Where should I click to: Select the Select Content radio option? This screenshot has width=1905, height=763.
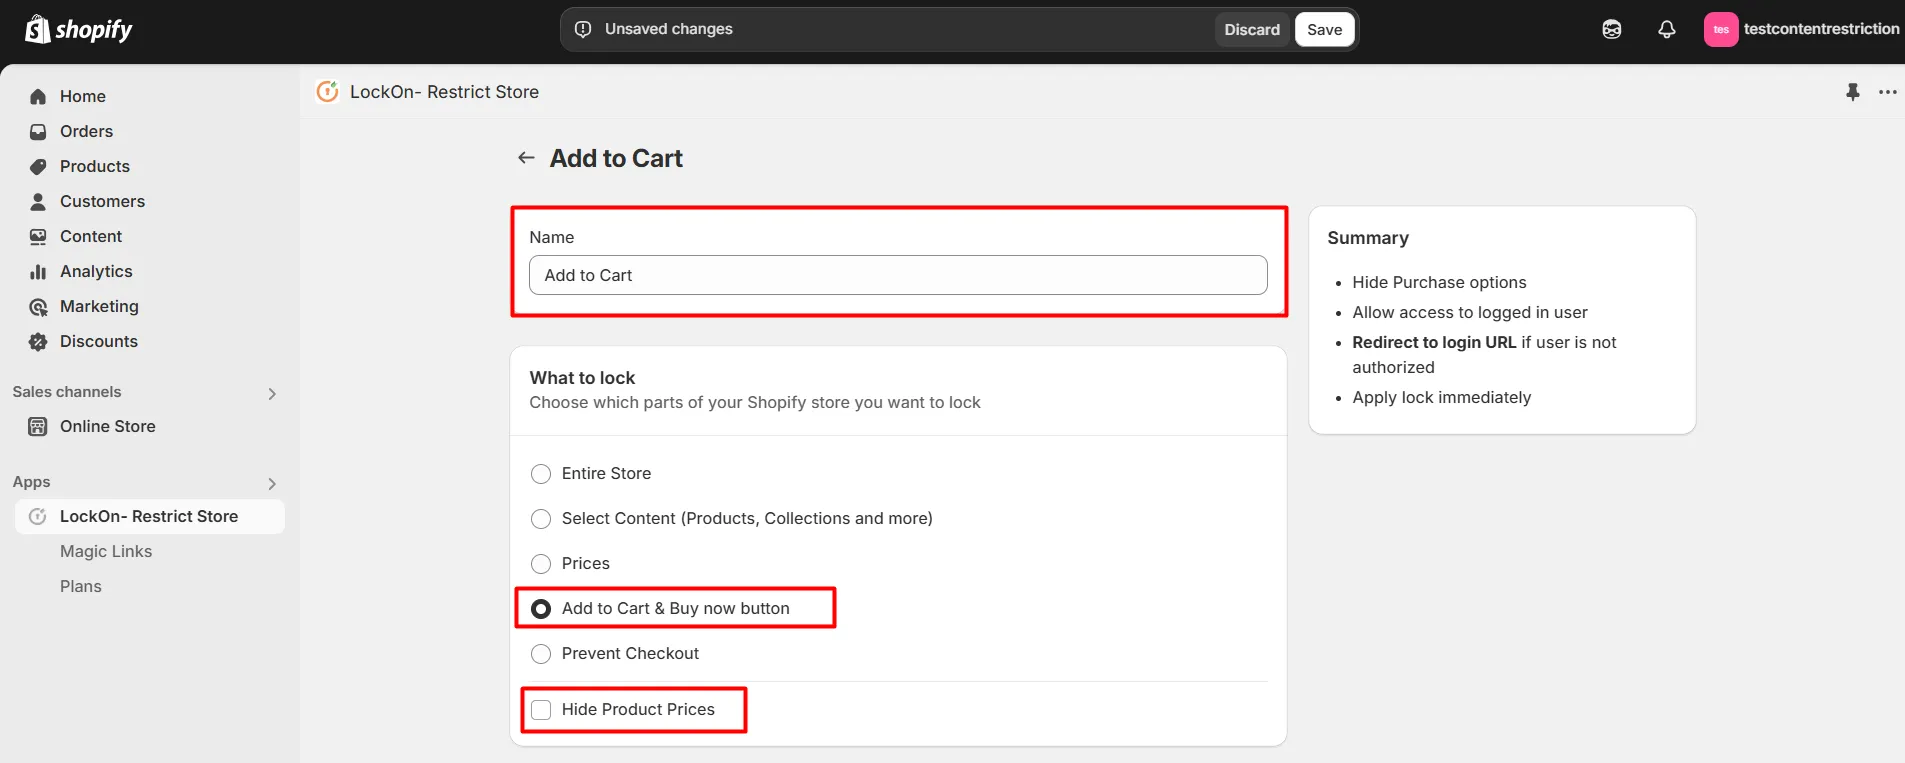(541, 518)
